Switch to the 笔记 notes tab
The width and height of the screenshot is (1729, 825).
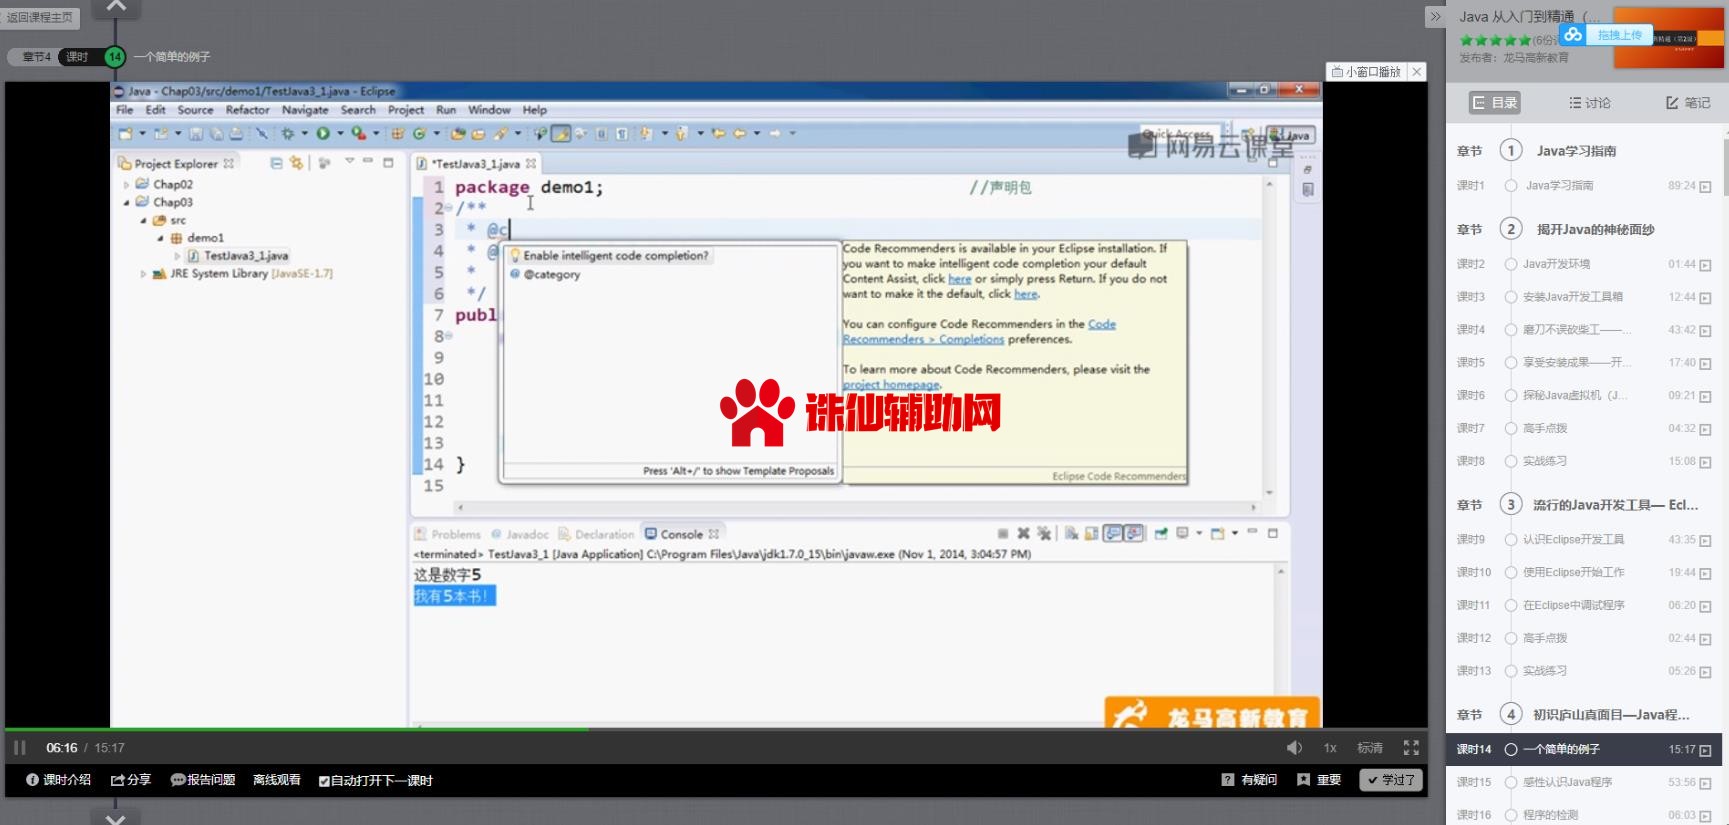pyautogui.click(x=1688, y=103)
